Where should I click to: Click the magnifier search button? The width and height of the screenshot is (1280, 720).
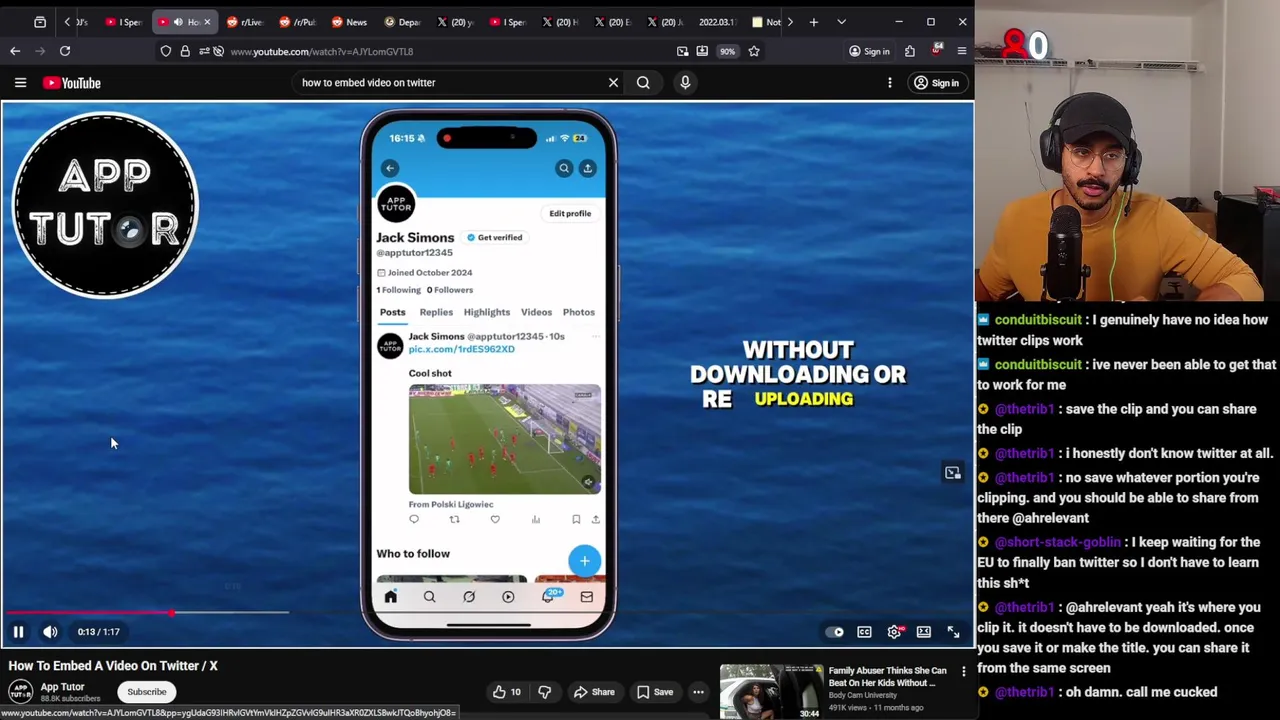point(643,83)
